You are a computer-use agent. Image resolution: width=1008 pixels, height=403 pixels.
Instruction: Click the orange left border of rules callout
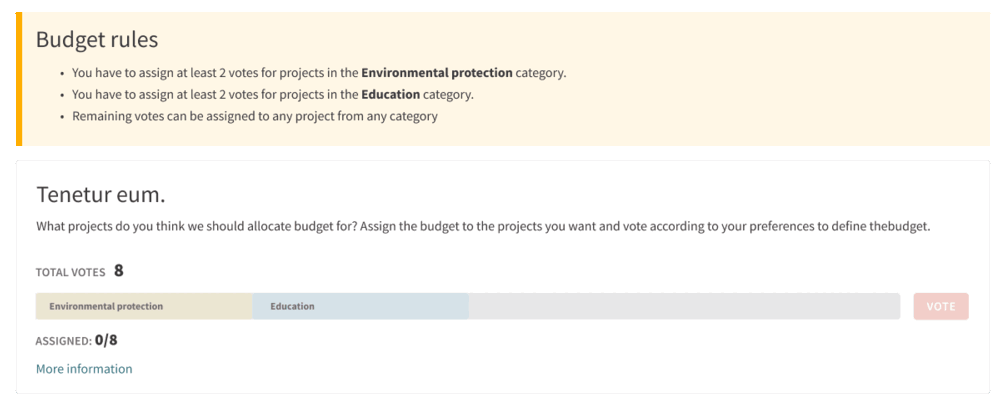(19, 79)
